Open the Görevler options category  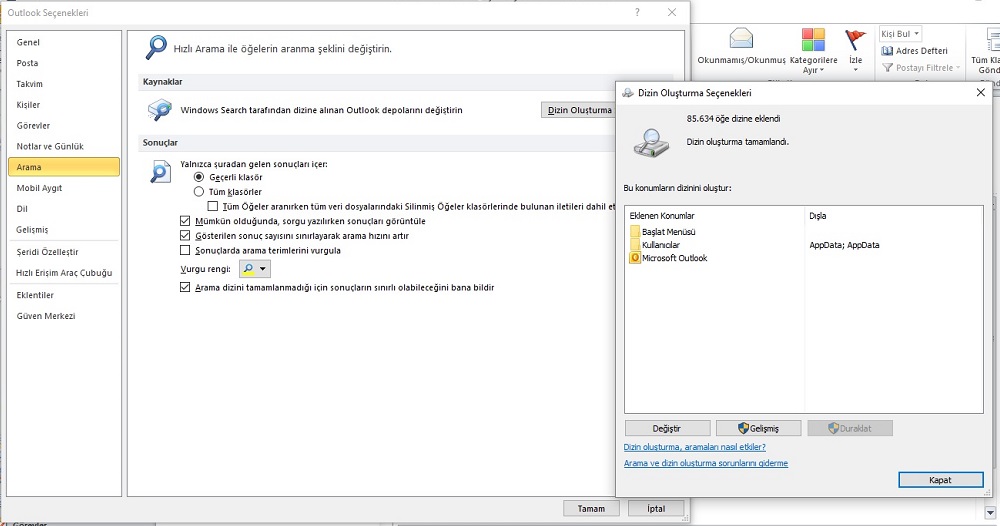[64, 126]
